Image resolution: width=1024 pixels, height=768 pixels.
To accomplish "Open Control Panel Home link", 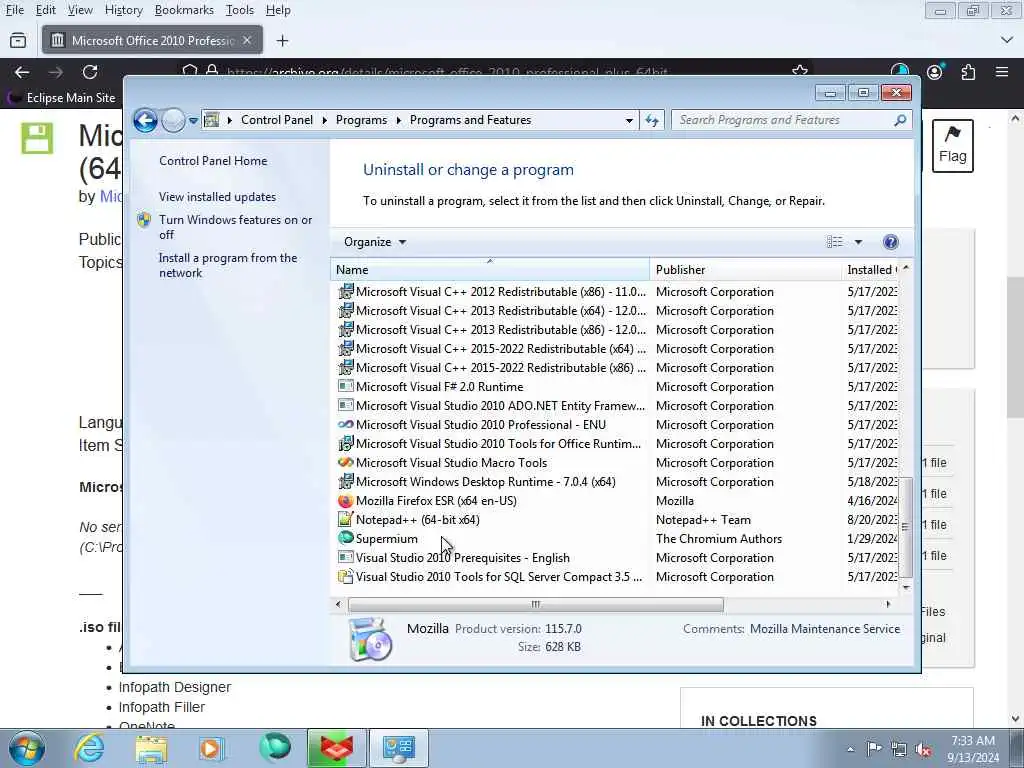I will tap(213, 161).
